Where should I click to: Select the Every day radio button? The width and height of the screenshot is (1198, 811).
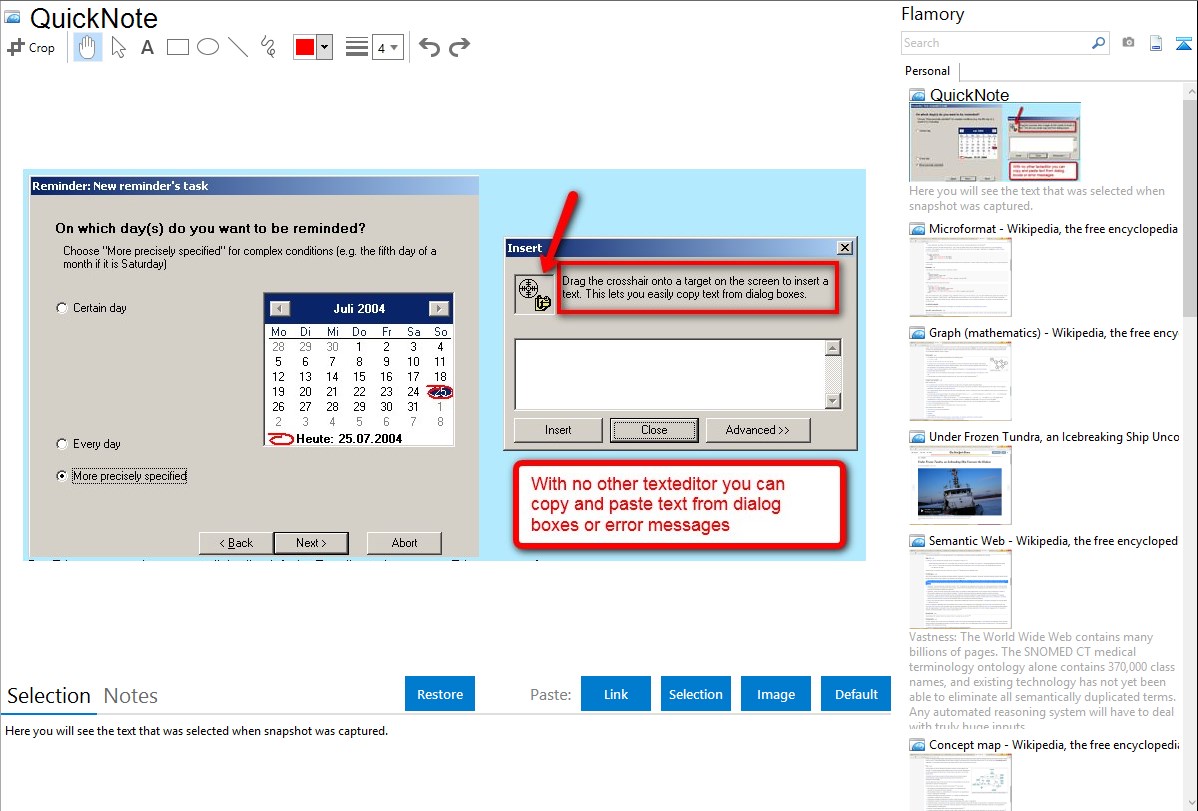click(x=62, y=444)
